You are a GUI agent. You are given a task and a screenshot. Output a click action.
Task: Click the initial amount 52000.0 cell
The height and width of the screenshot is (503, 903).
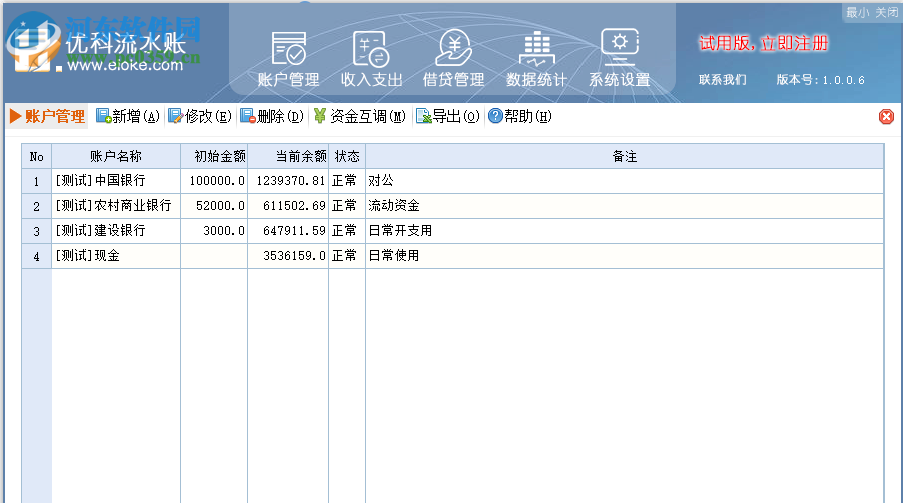(214, 206)
